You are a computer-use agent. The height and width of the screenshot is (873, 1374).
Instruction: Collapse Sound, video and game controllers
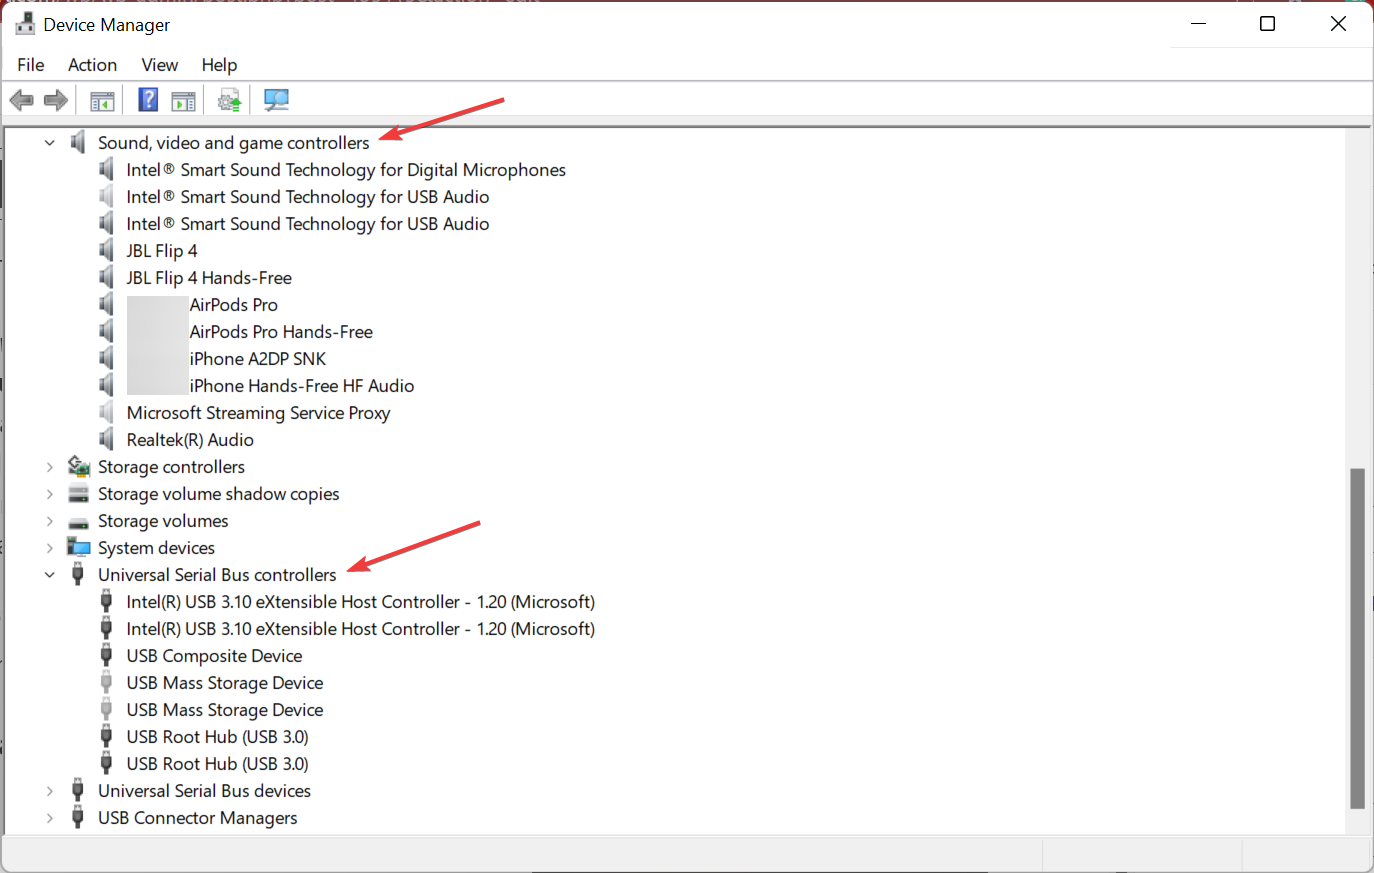coord(50,143)
